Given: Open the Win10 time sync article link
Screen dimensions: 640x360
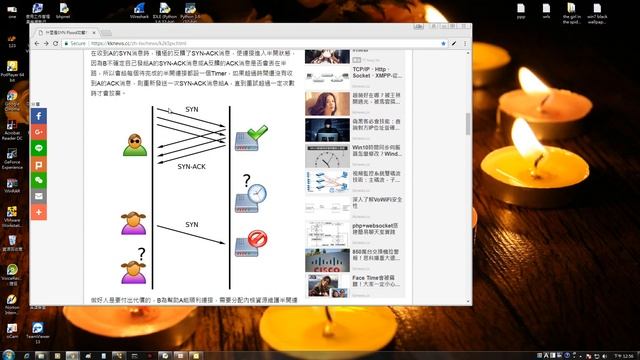Looking at the screenshot, I should (377, 151).
